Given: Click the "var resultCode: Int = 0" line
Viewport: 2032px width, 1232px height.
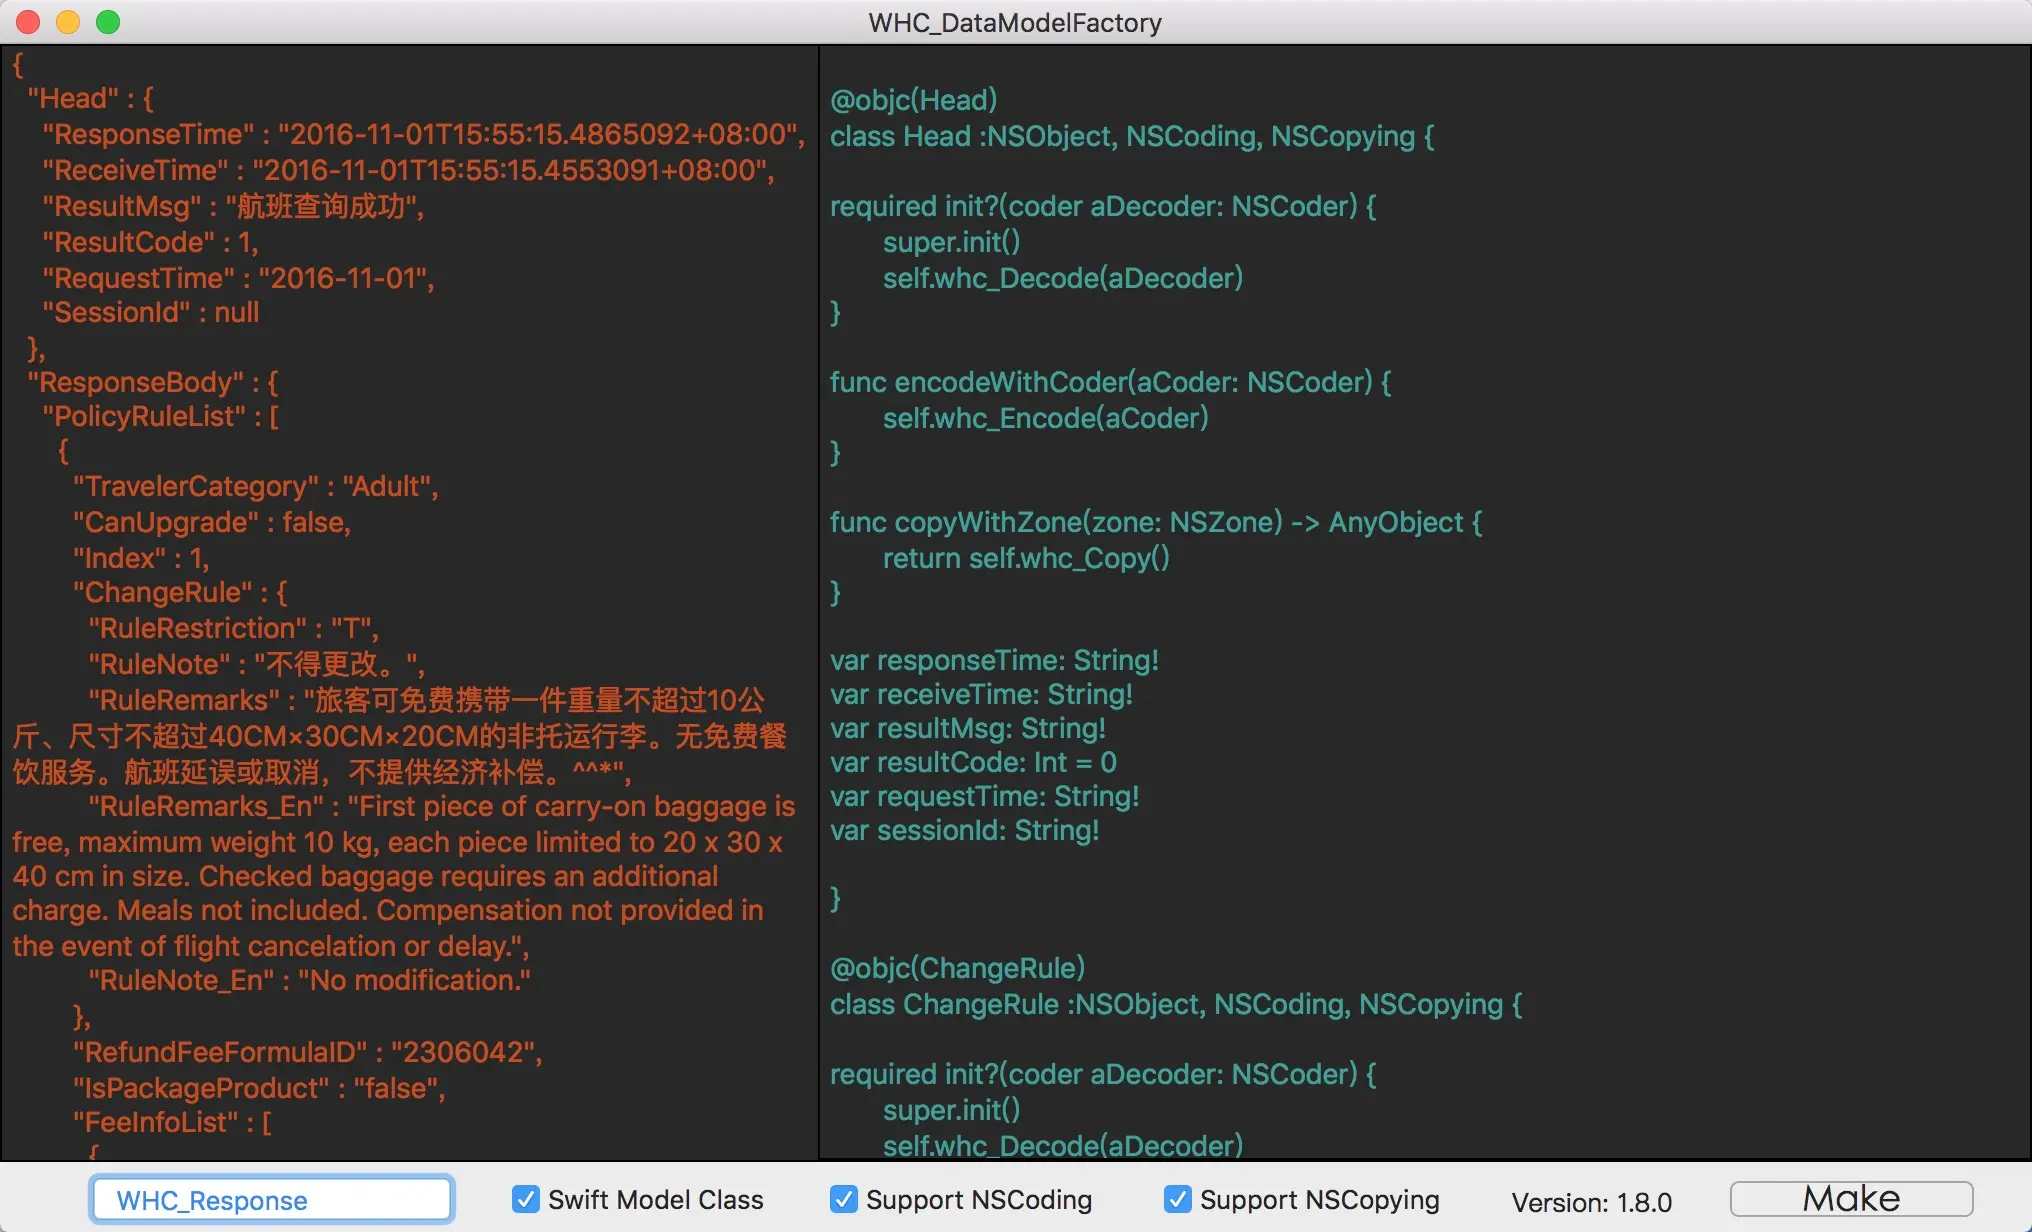Looking at the screenshot, I should (x=972, y=762).
